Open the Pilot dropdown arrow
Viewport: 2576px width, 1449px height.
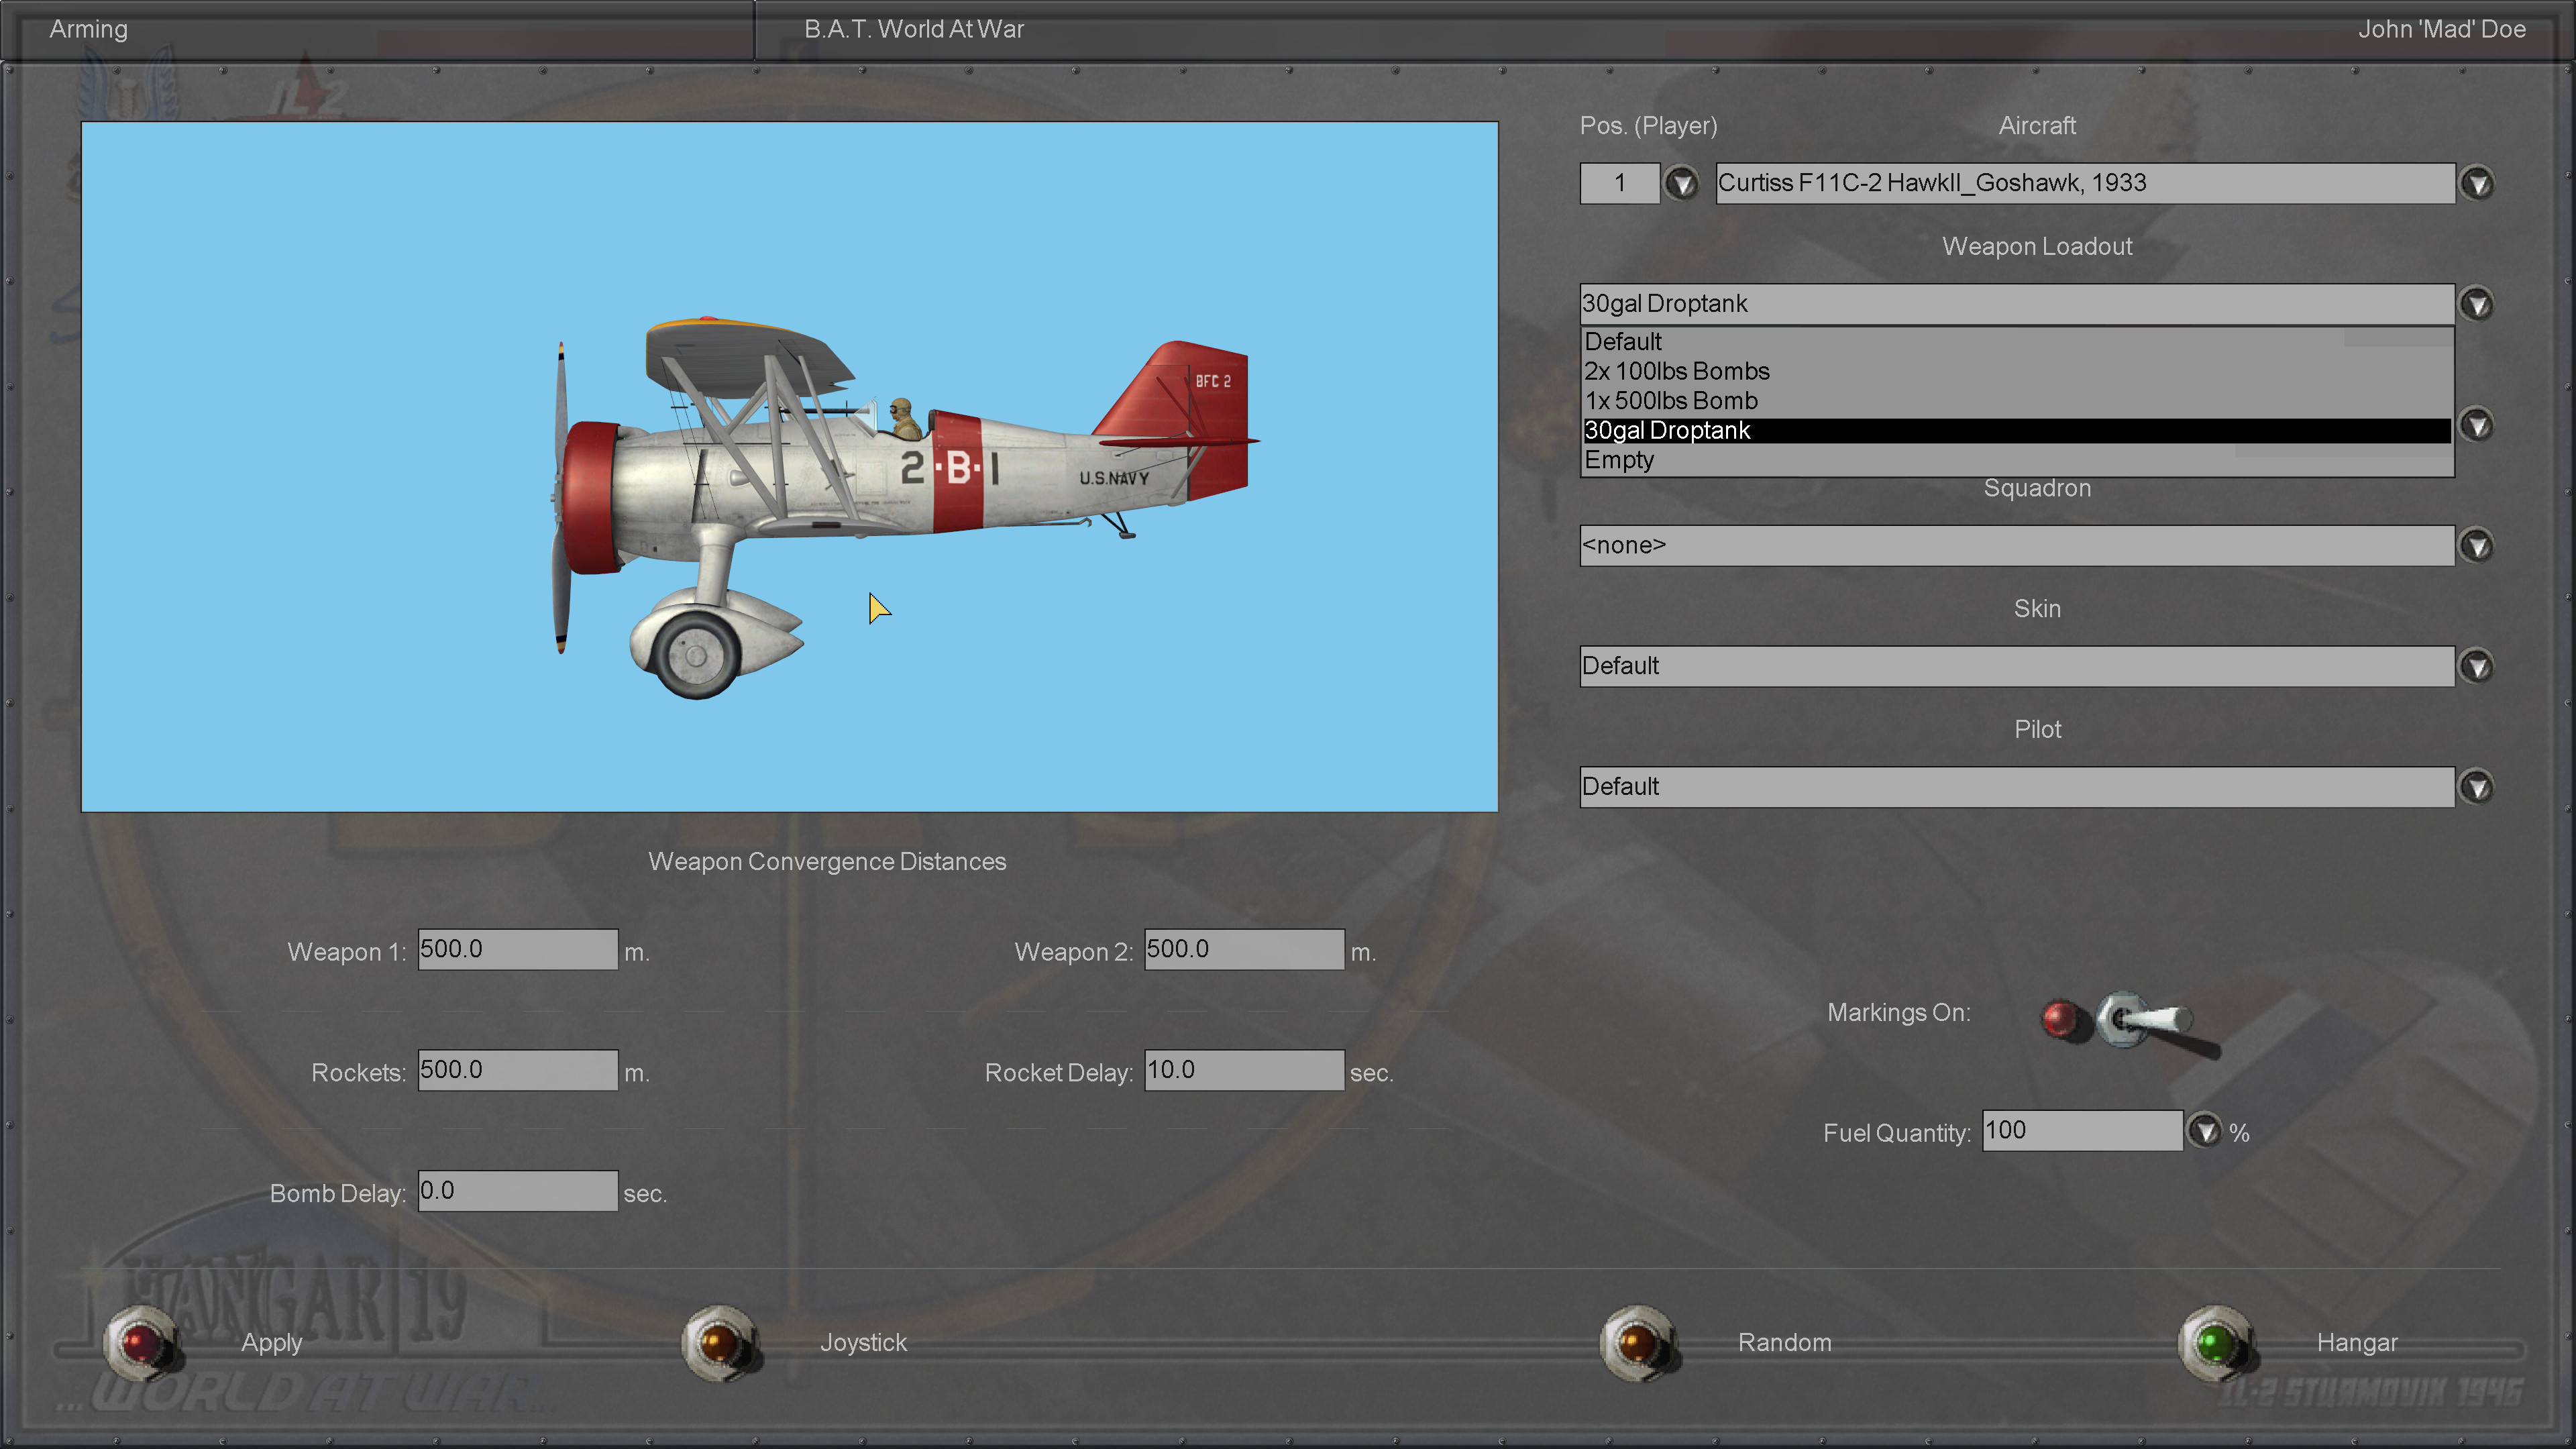click(2477, 787)
